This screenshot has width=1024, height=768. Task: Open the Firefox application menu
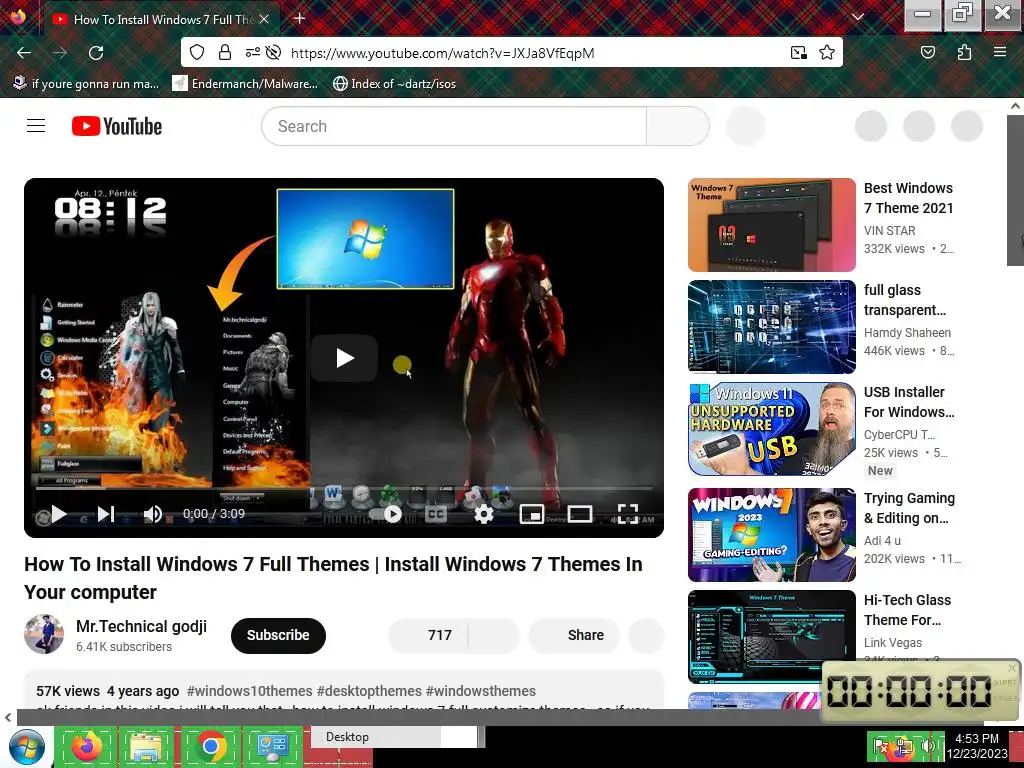tap(1000, 52)
